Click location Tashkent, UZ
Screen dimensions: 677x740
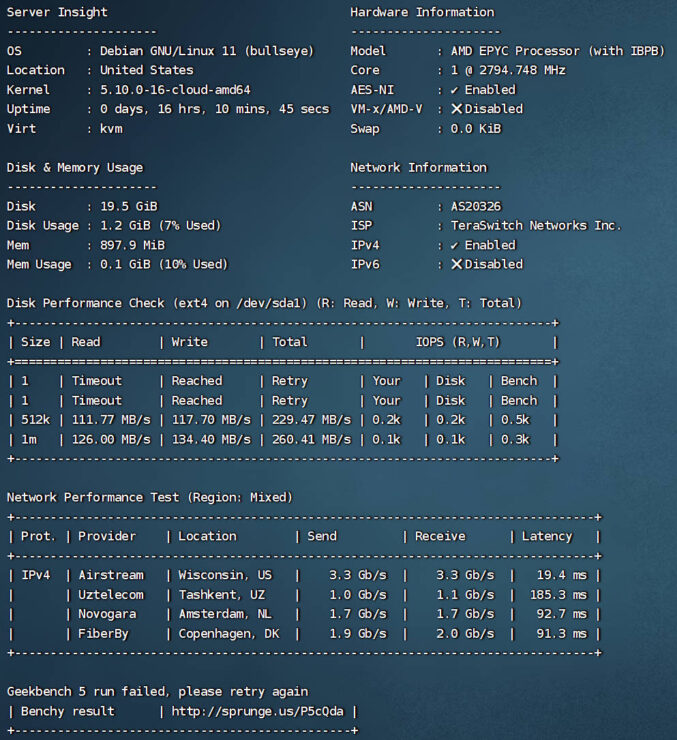[x=222, y=595]
